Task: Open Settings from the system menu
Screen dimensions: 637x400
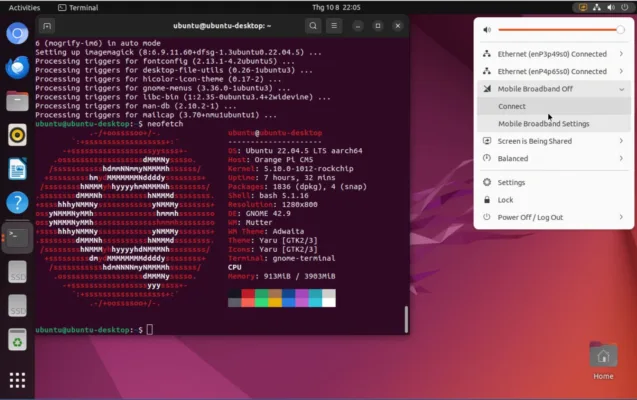Action: click(554, 182)
